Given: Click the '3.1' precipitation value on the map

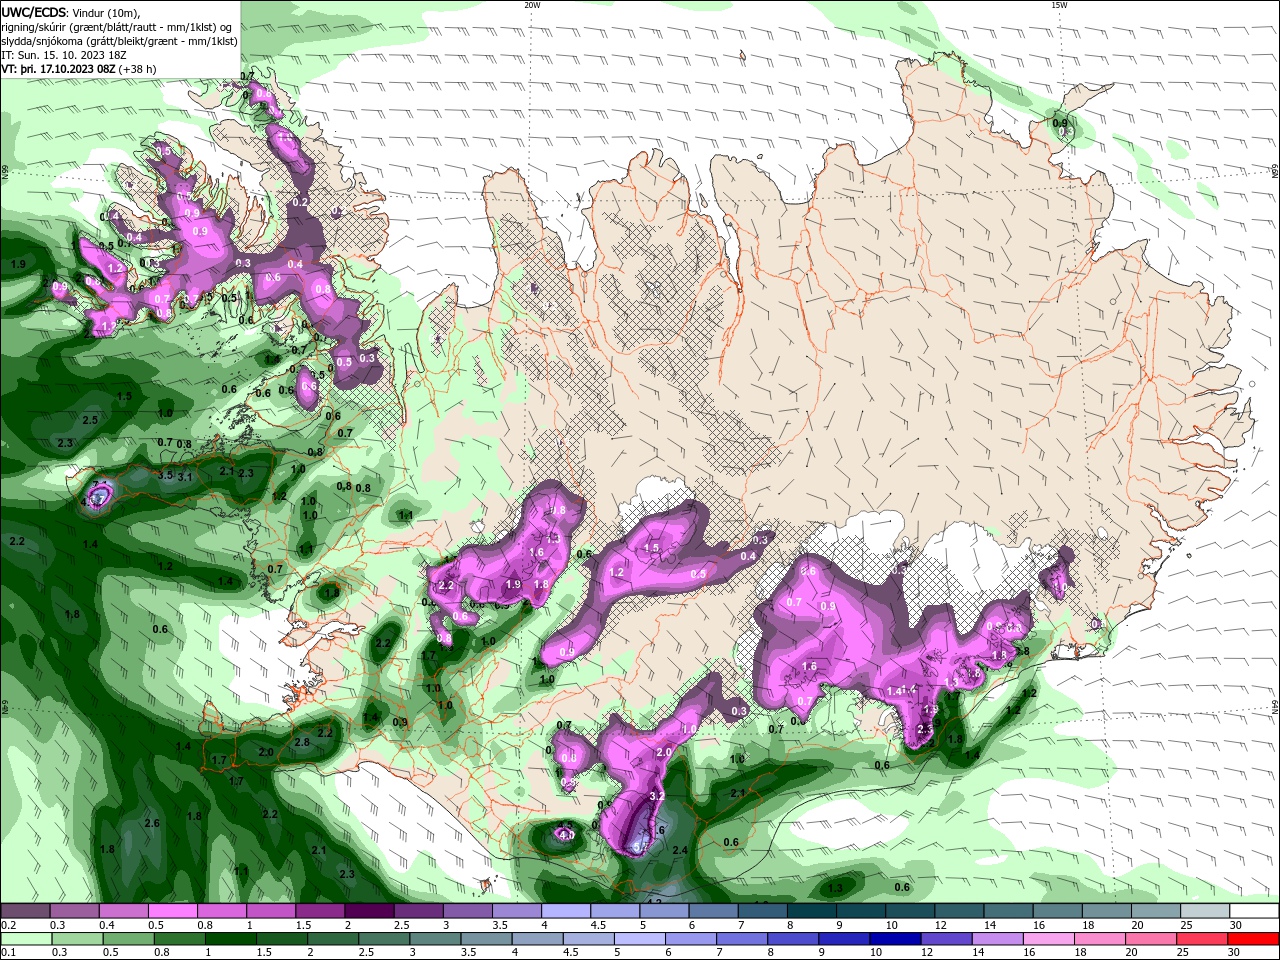Looking at the screenshot, I should tap(185, 477).
